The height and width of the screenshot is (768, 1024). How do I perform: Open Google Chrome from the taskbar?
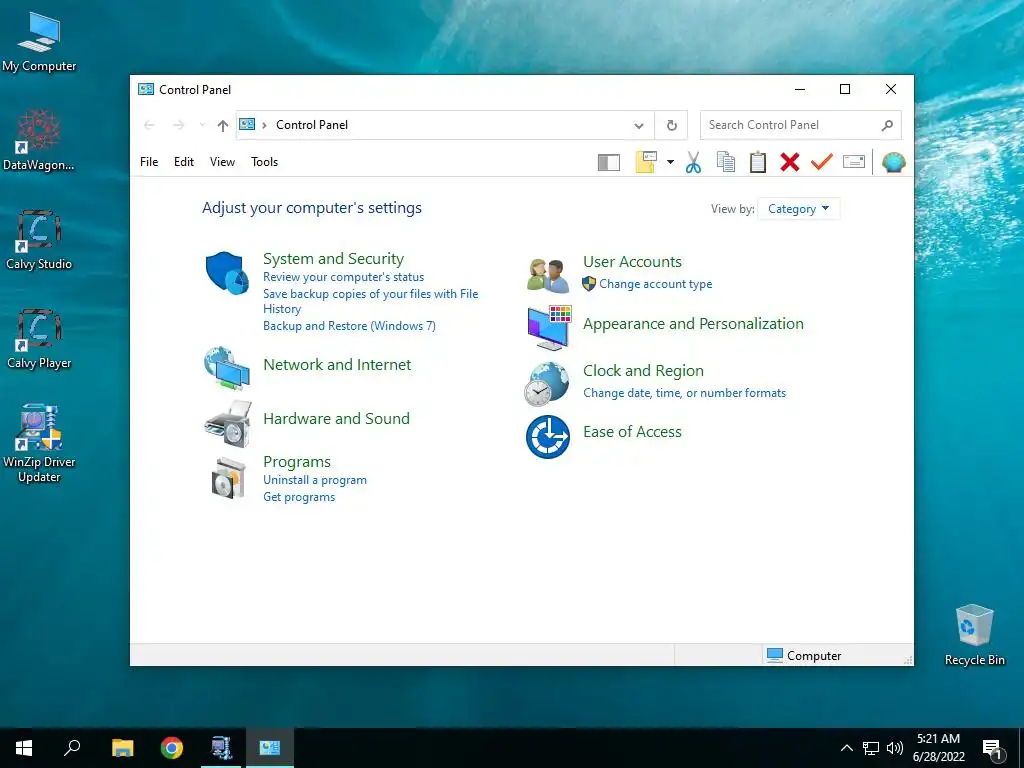coord(172,748)
